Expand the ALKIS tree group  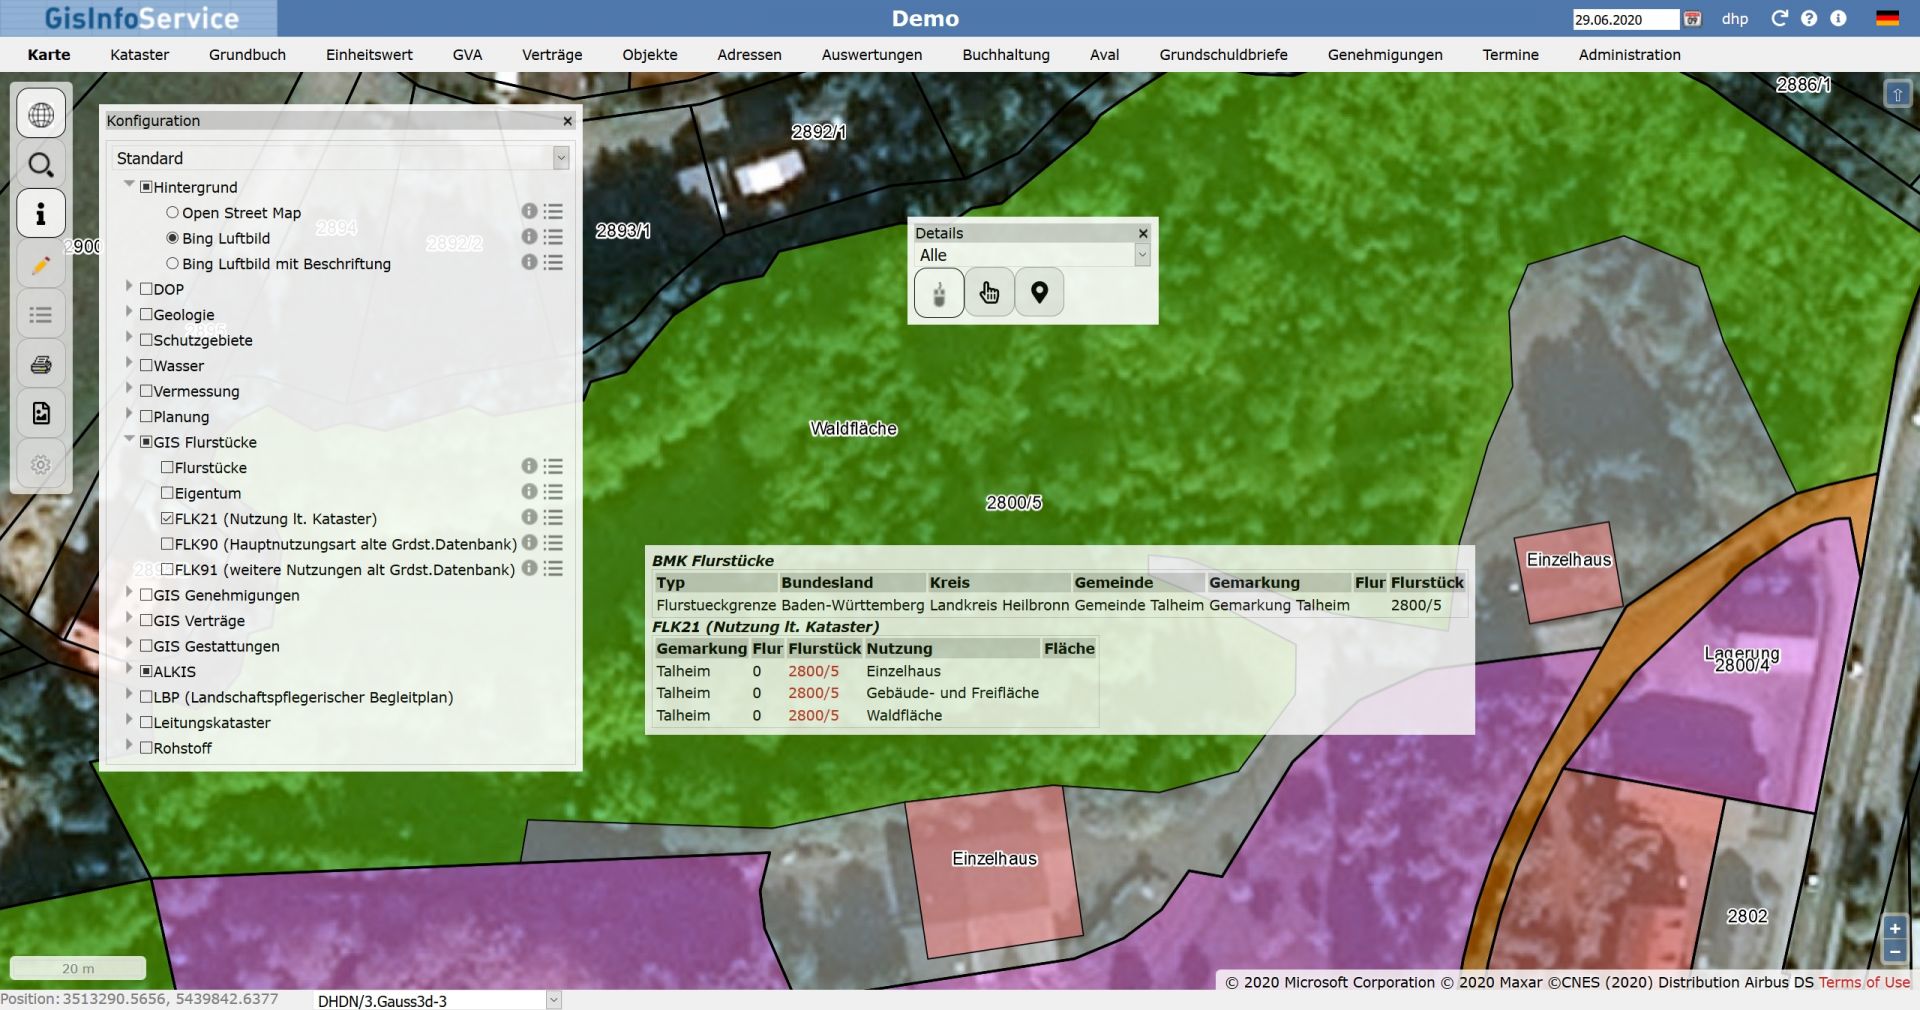click(129, 669)
